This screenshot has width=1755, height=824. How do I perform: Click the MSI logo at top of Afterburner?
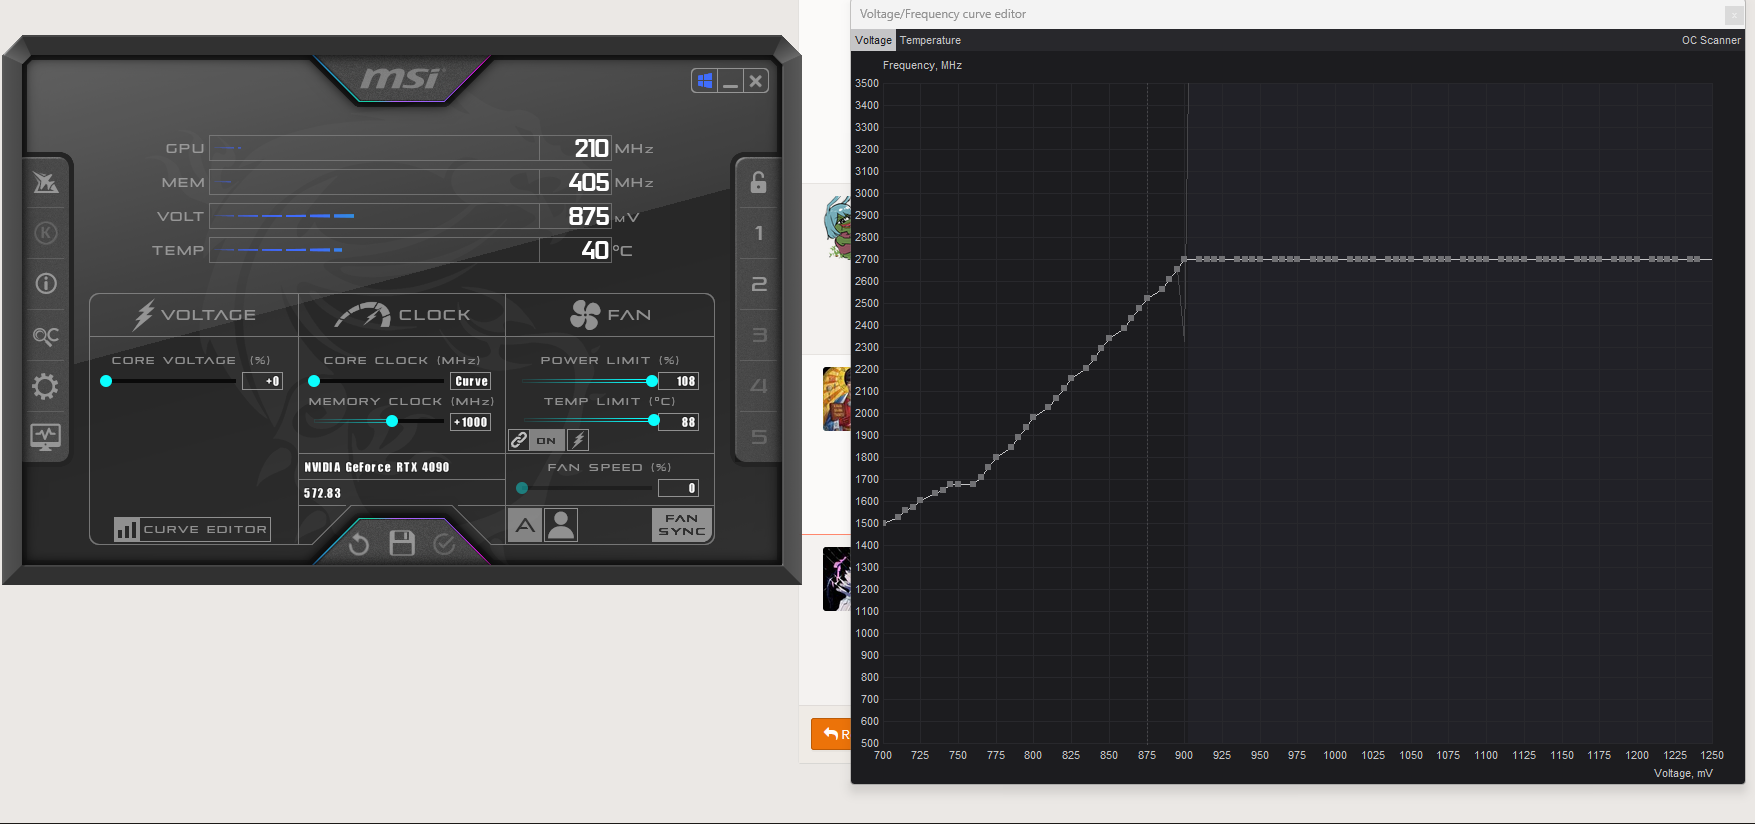(400, 77)
